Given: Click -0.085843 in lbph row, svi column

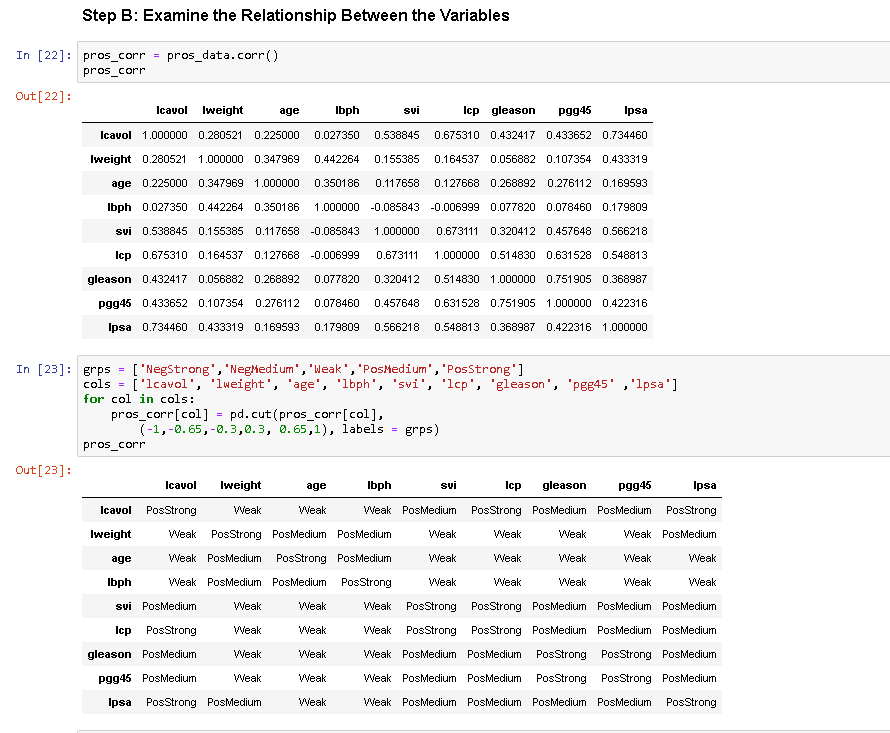Looking at the screenshot, I should click(x=395, y=207).
